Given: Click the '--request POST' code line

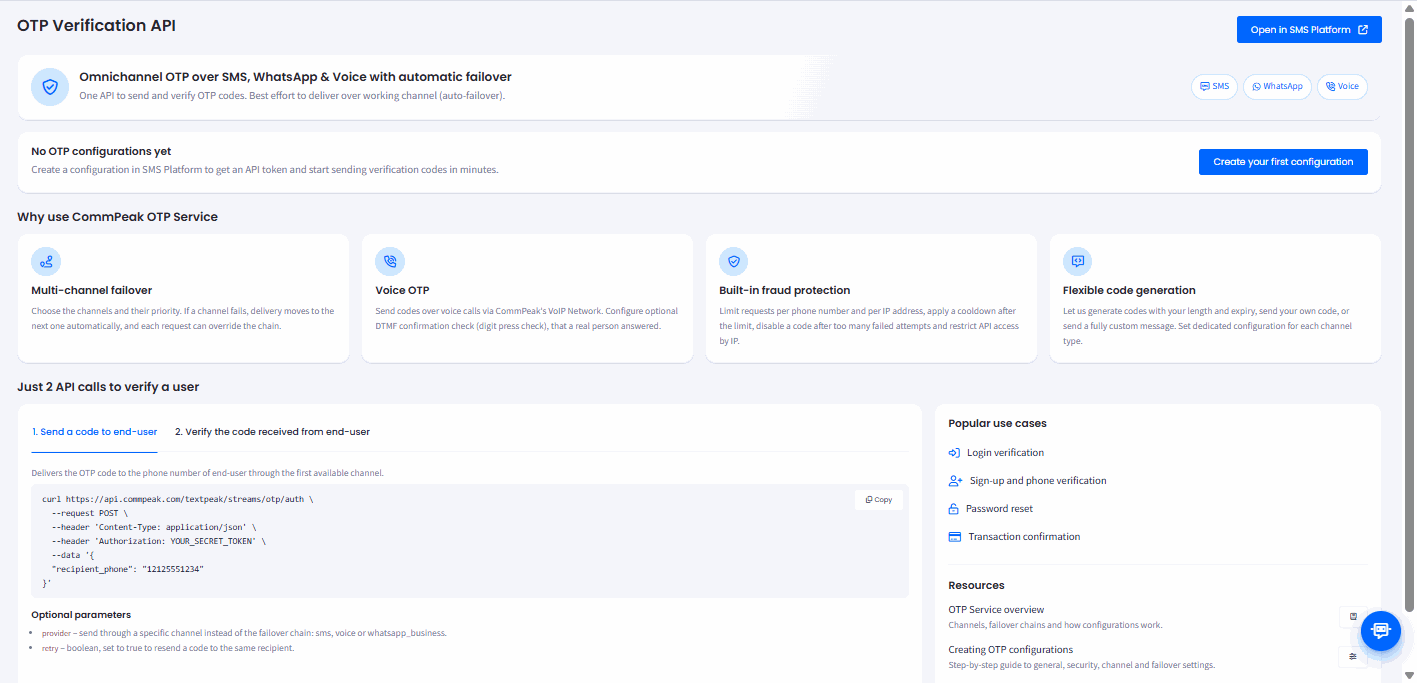Looking at the screenshot, I should pos(90,512).
